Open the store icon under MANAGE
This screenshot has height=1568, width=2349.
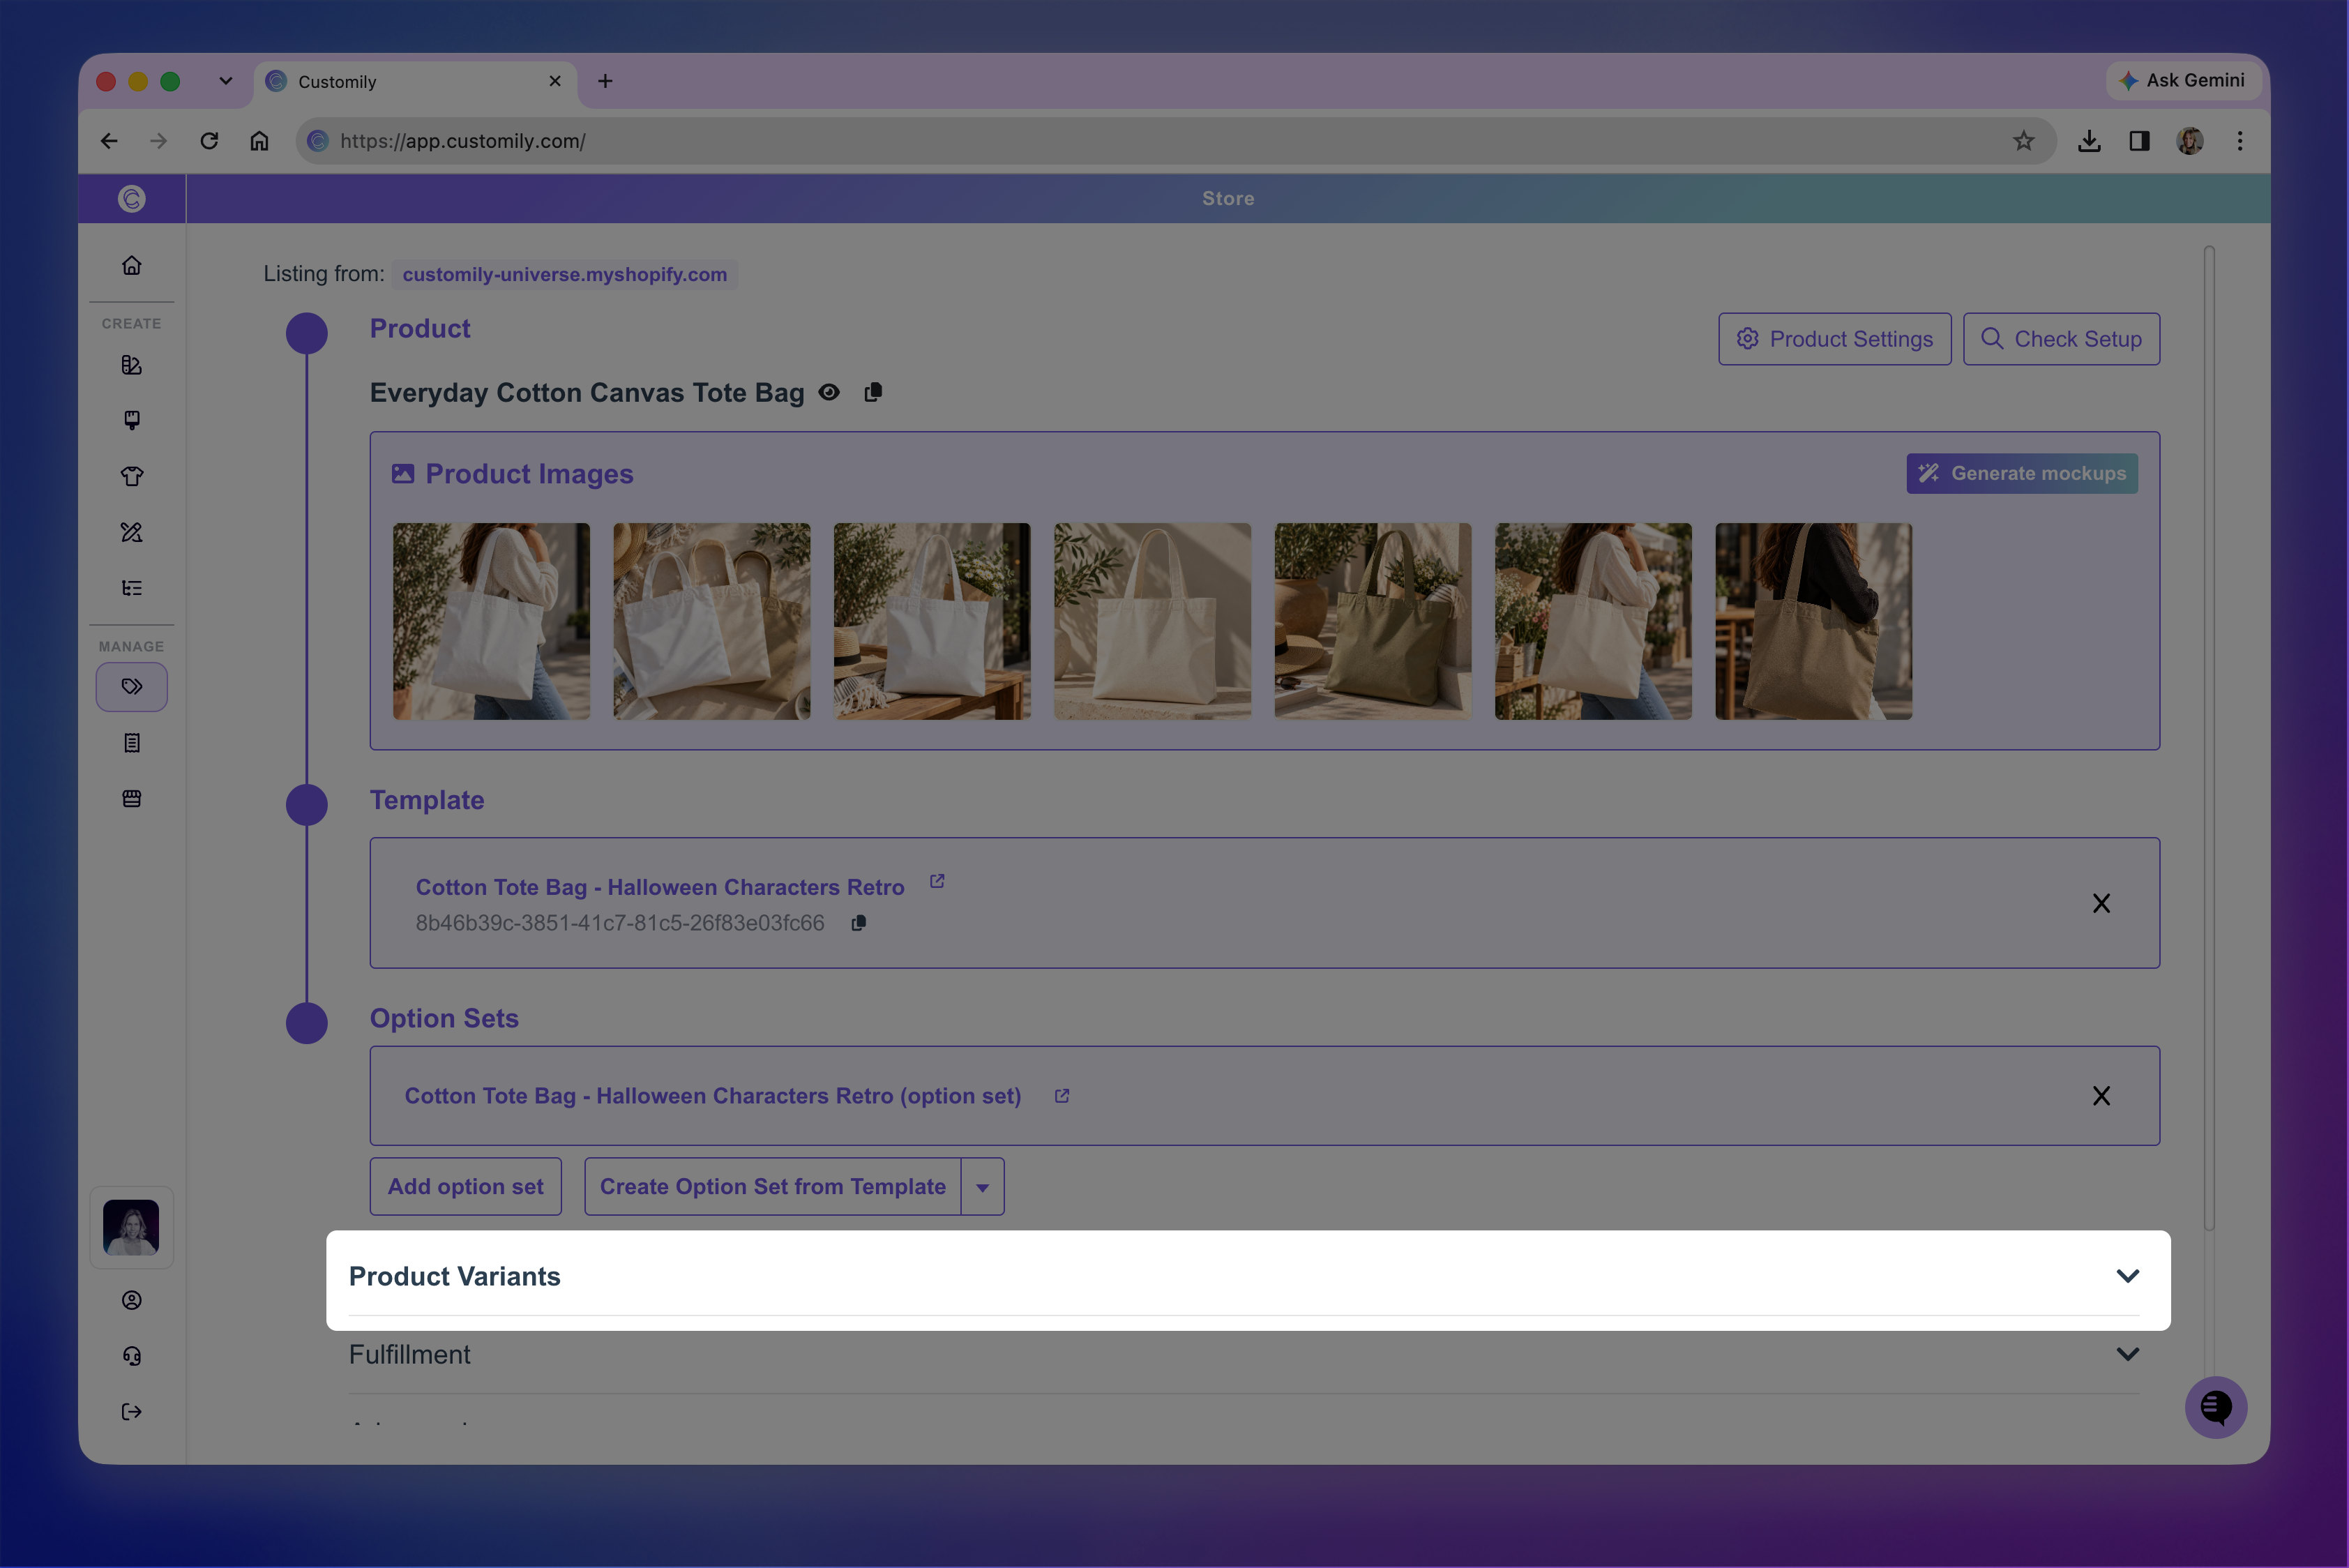click(x=131, y=798)
